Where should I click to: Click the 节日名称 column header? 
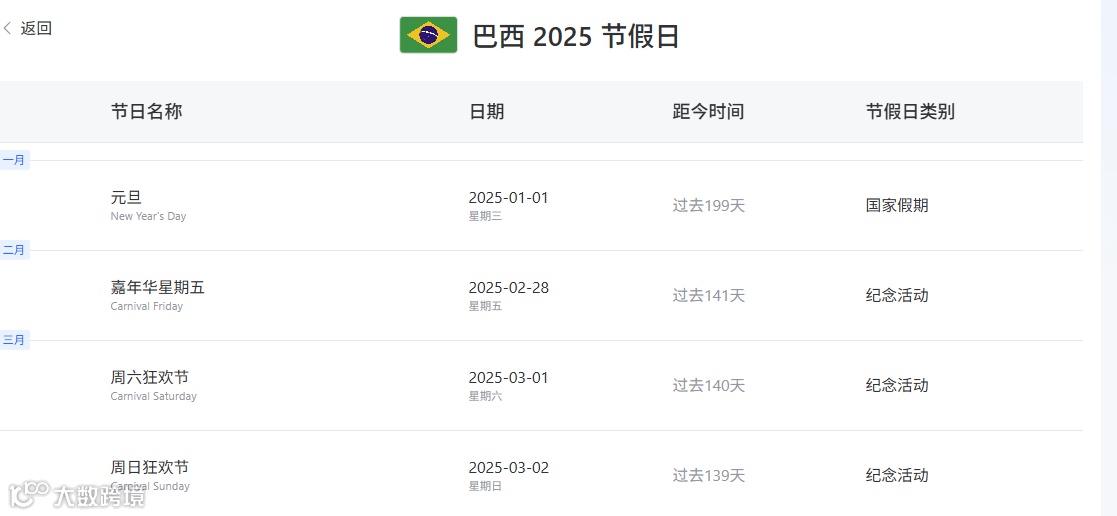(146, 111)
